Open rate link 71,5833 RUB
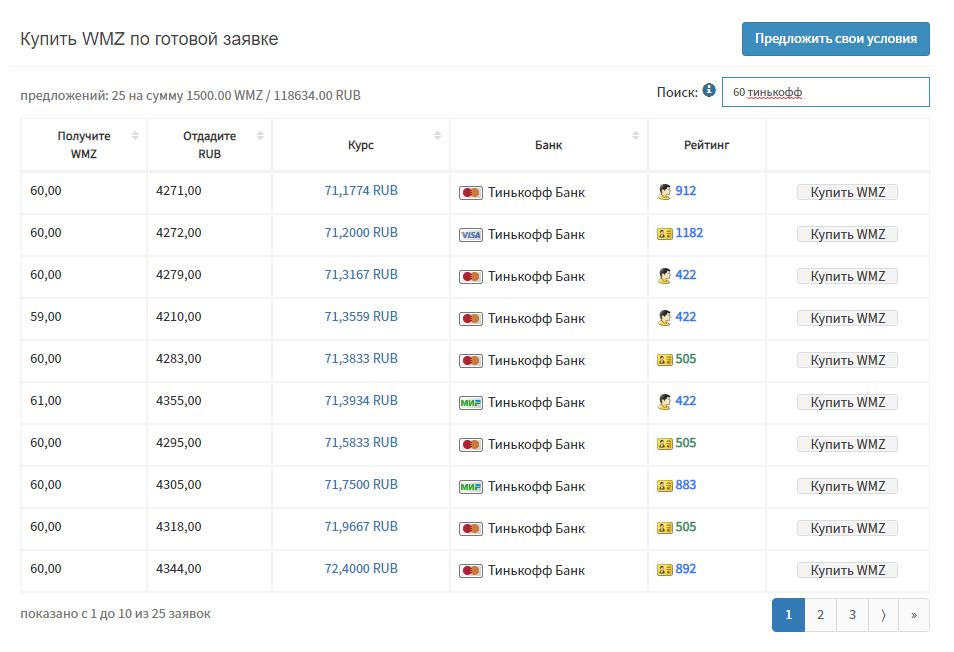The height and width of the screenshot is (652, 954). tap(361, 443)
